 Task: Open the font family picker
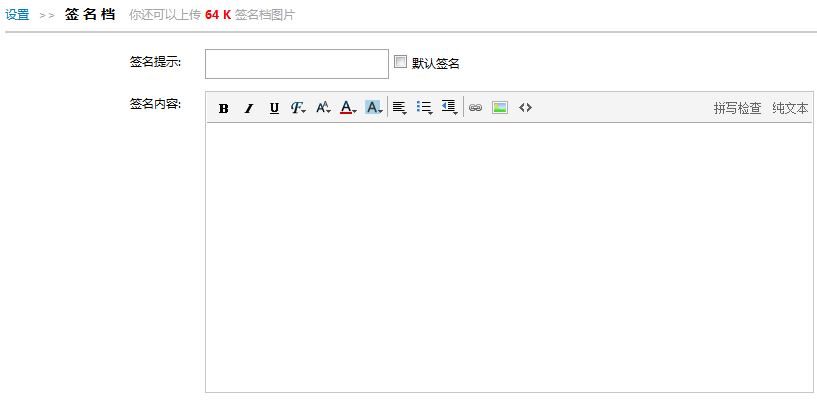[x=298, y=108]
